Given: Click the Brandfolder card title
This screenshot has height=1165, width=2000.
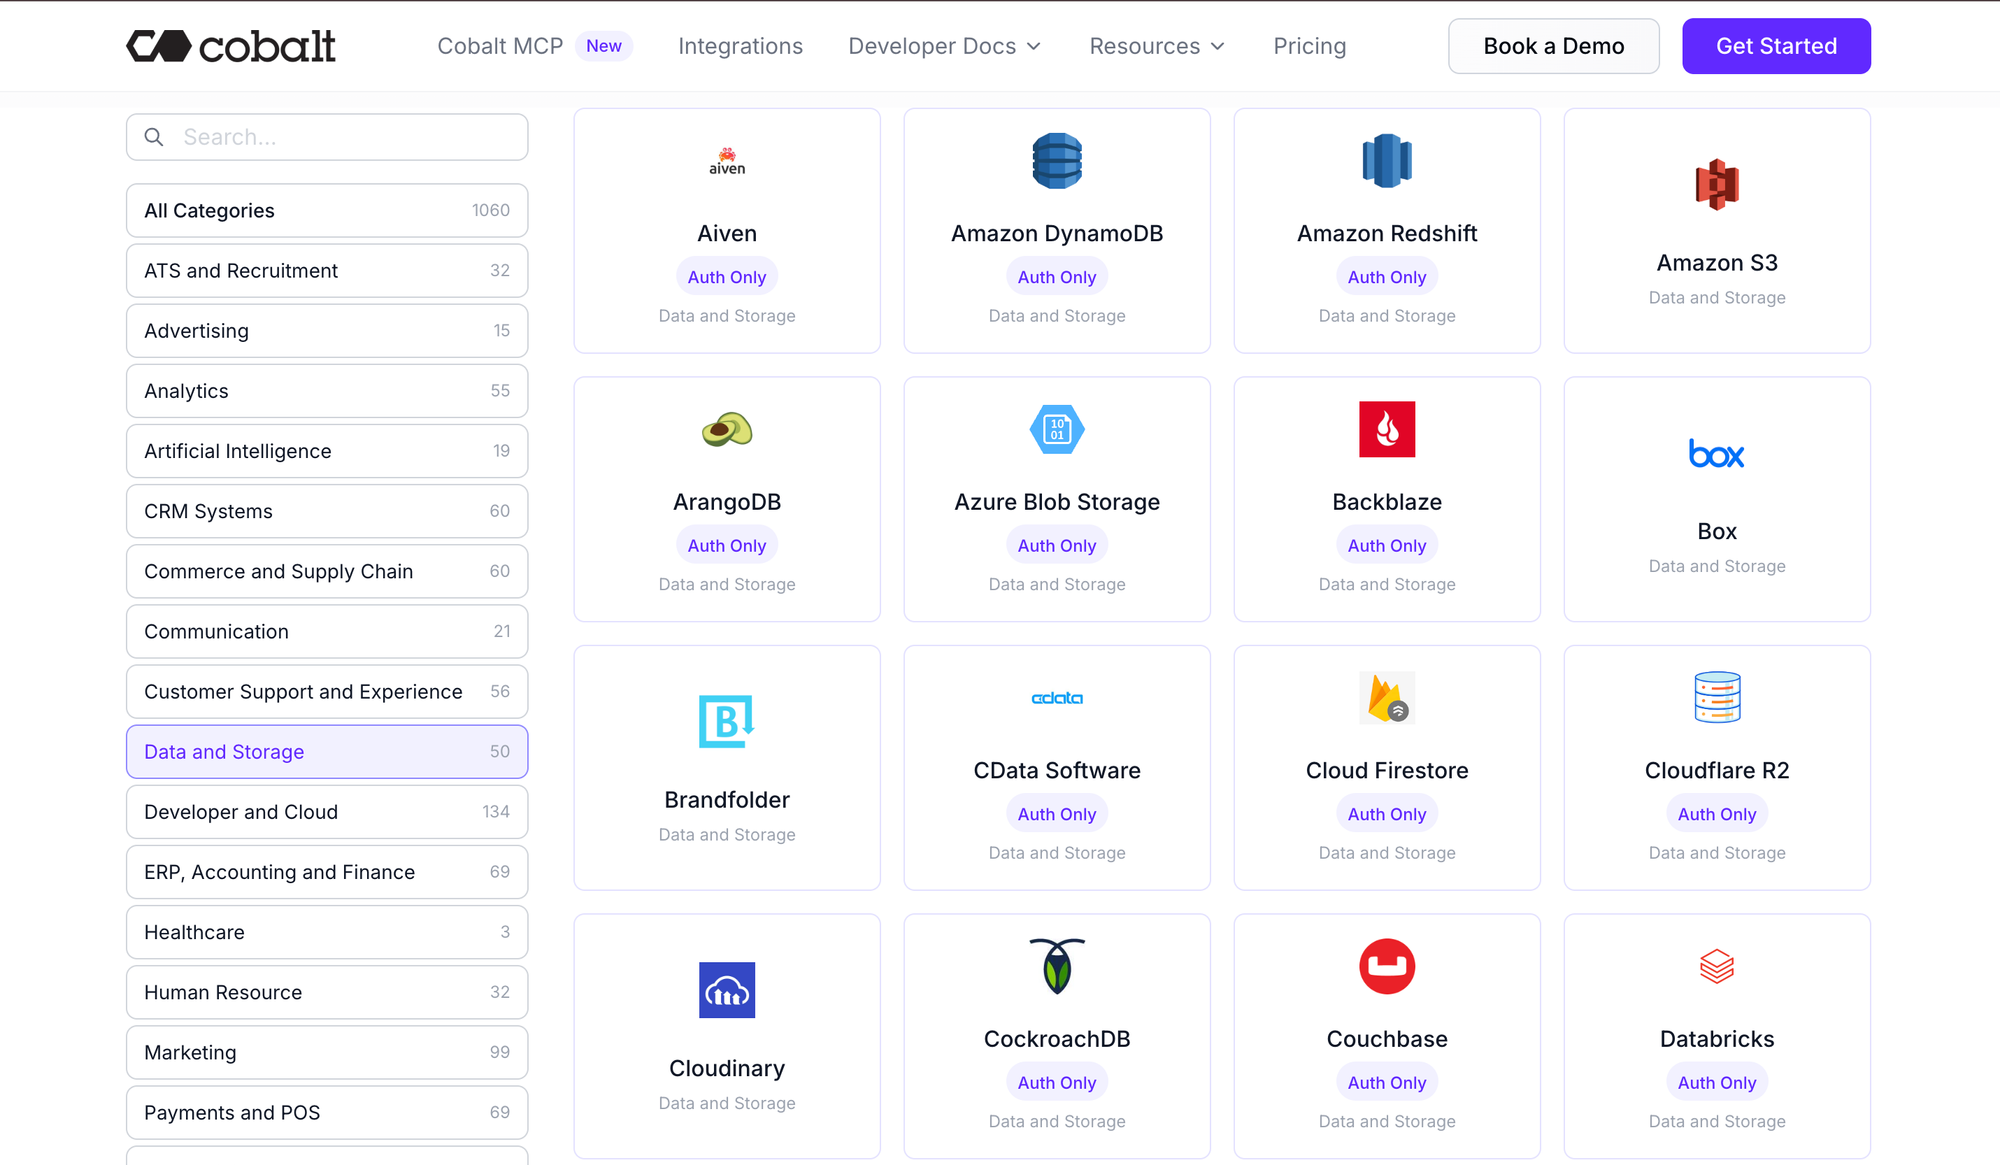Looking at the screenshot, I should click(x=727, y=799).
